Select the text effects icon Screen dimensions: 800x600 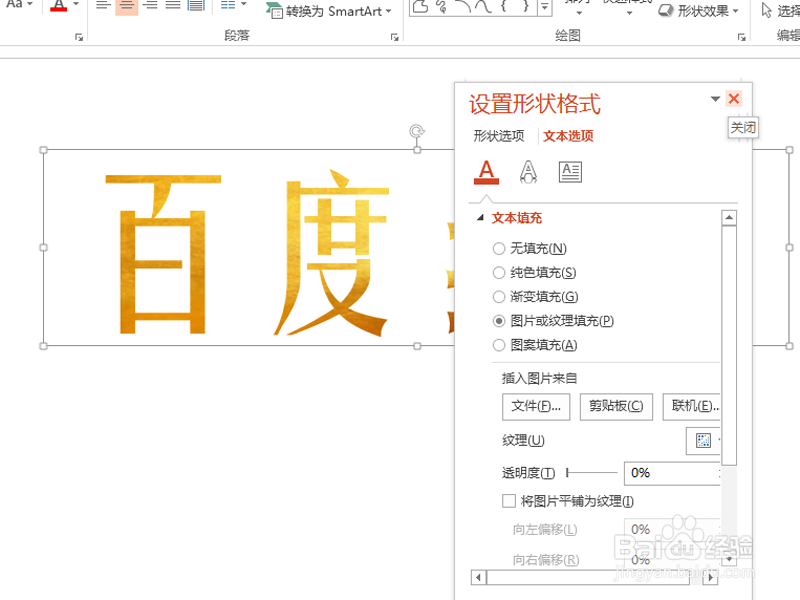point(528,172)
